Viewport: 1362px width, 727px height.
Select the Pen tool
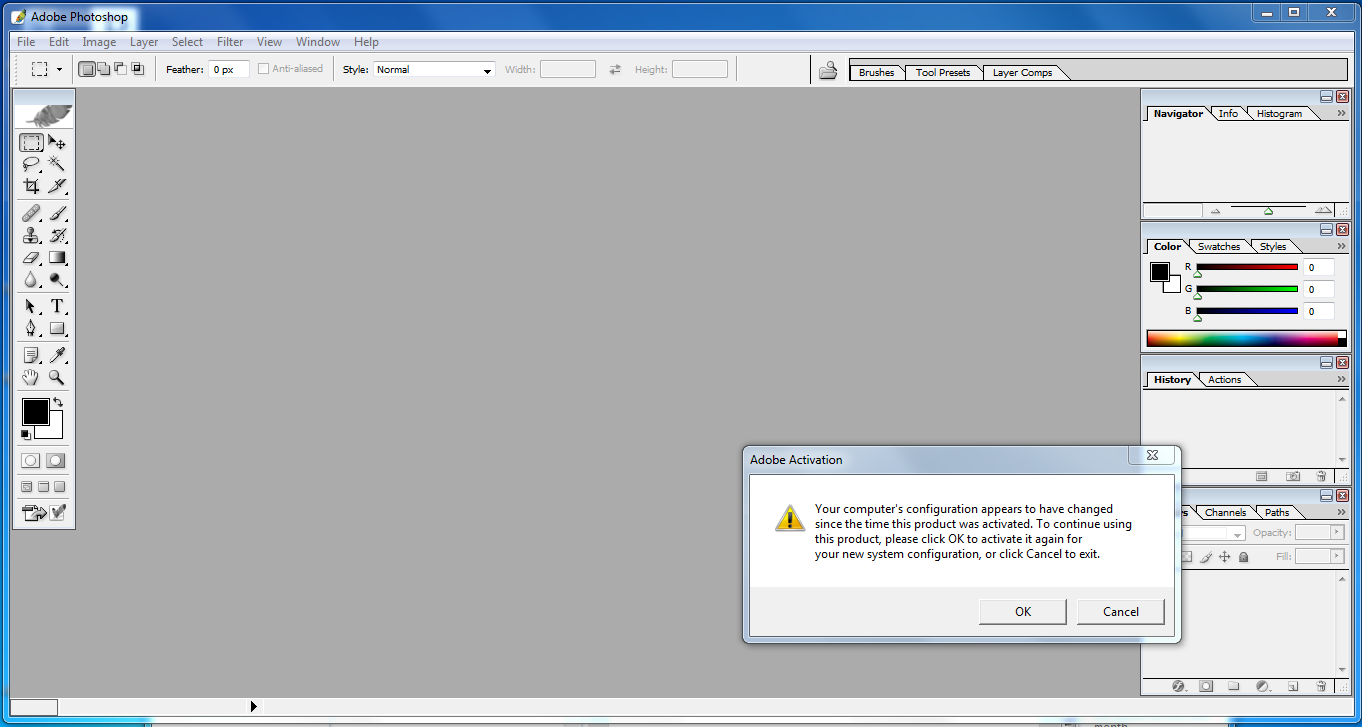(31, 328)
